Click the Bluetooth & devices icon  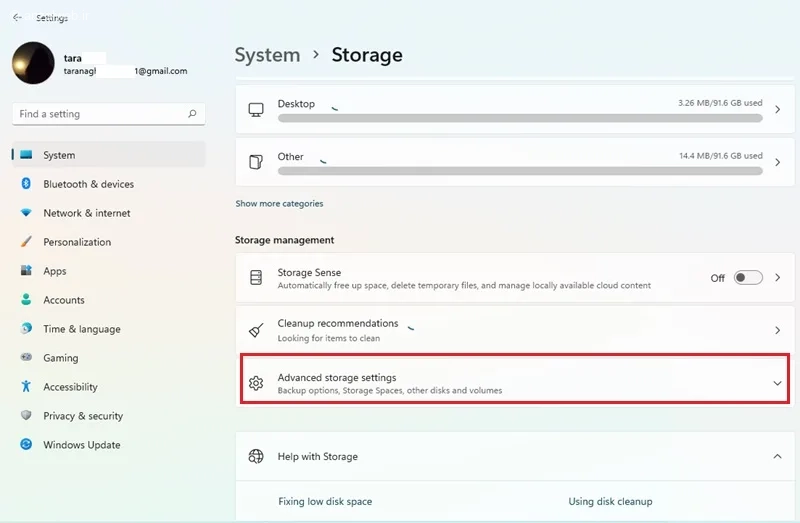coord(26,184)
